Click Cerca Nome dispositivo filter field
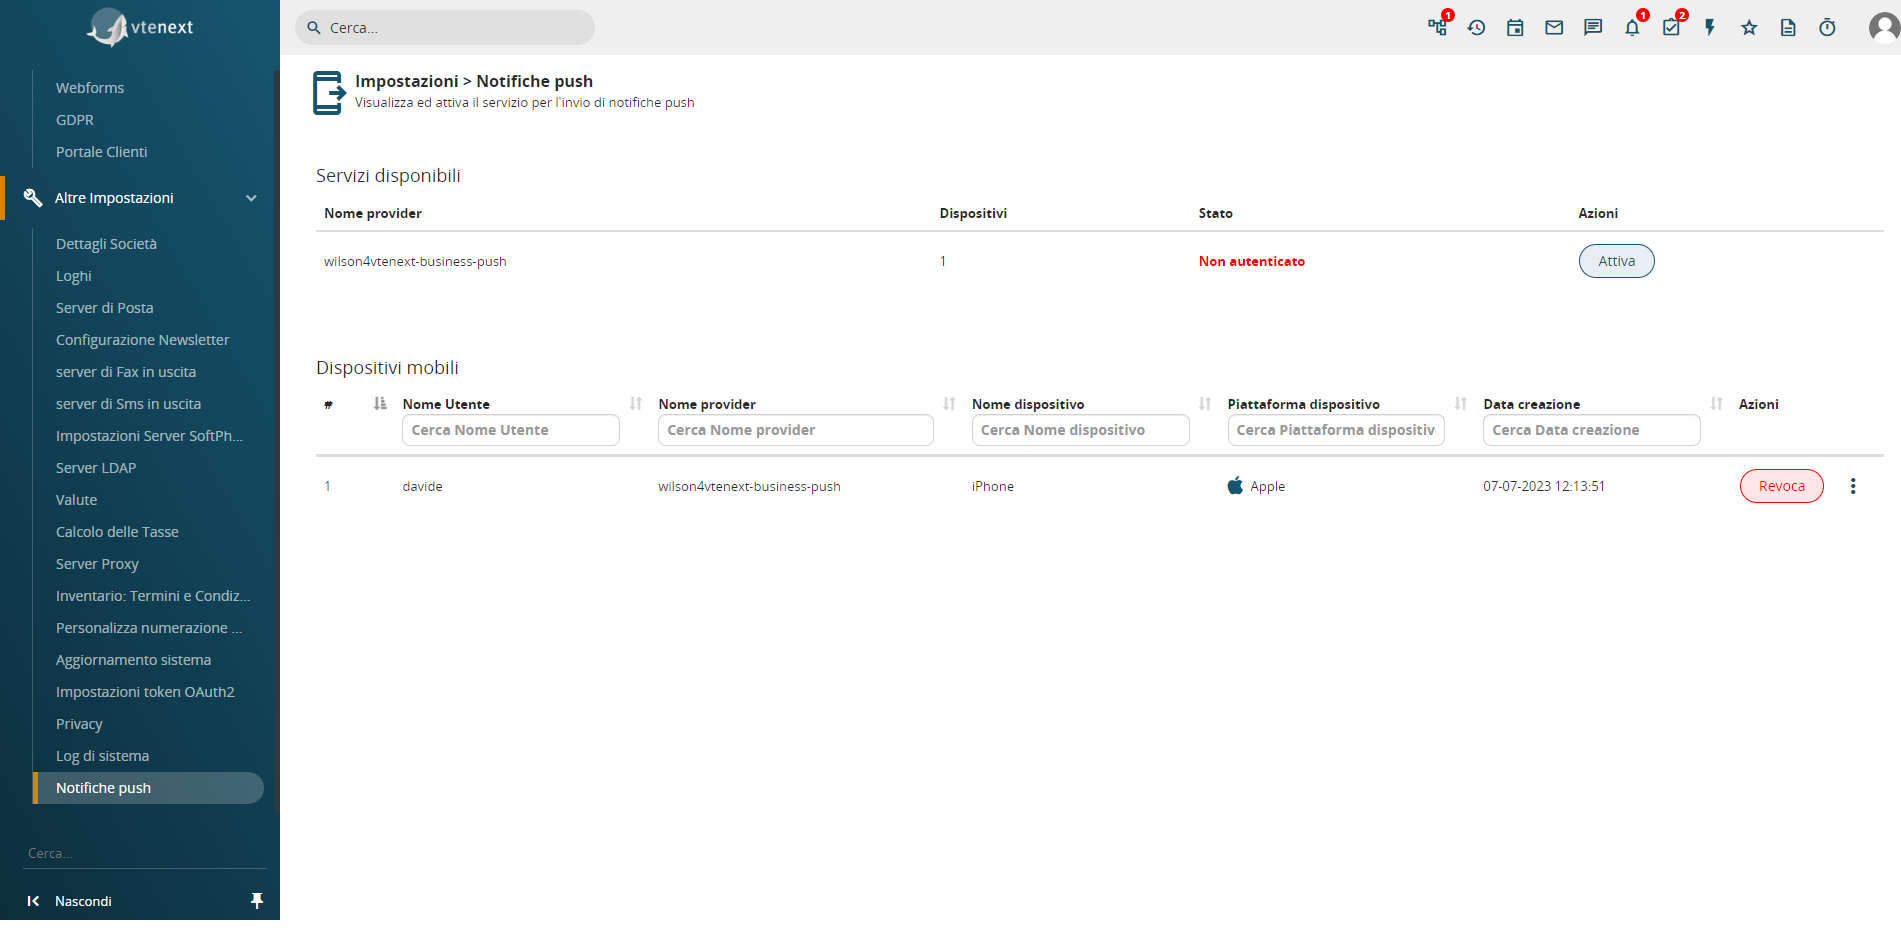Viewport: 1901px width, 933px height. click(1080, 430)
